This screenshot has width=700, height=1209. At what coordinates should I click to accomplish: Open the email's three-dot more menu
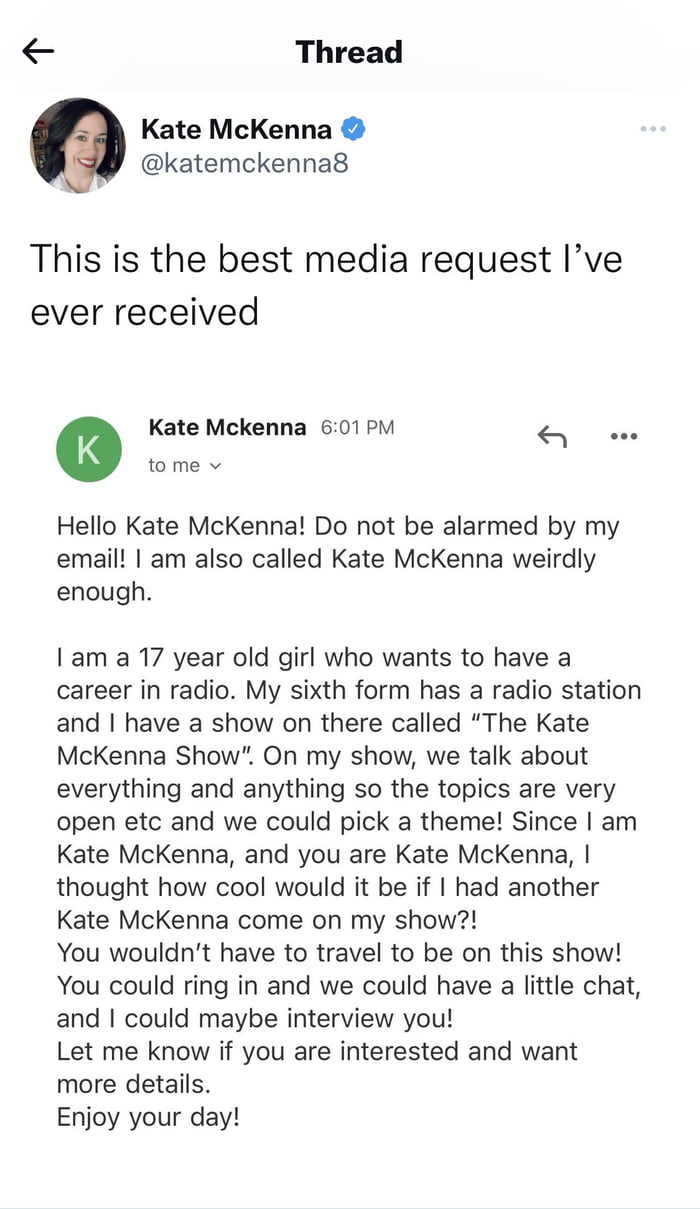tap(623, 435)
